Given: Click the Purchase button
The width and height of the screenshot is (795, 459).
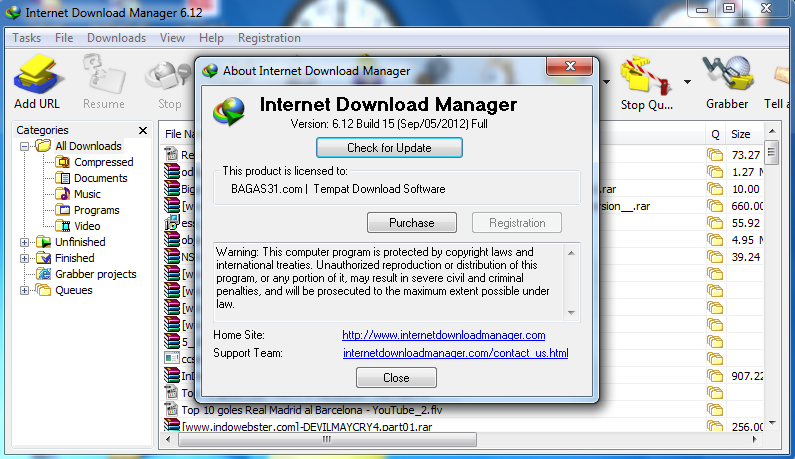Looking at the screenshot, I should (x=412, y=223).
